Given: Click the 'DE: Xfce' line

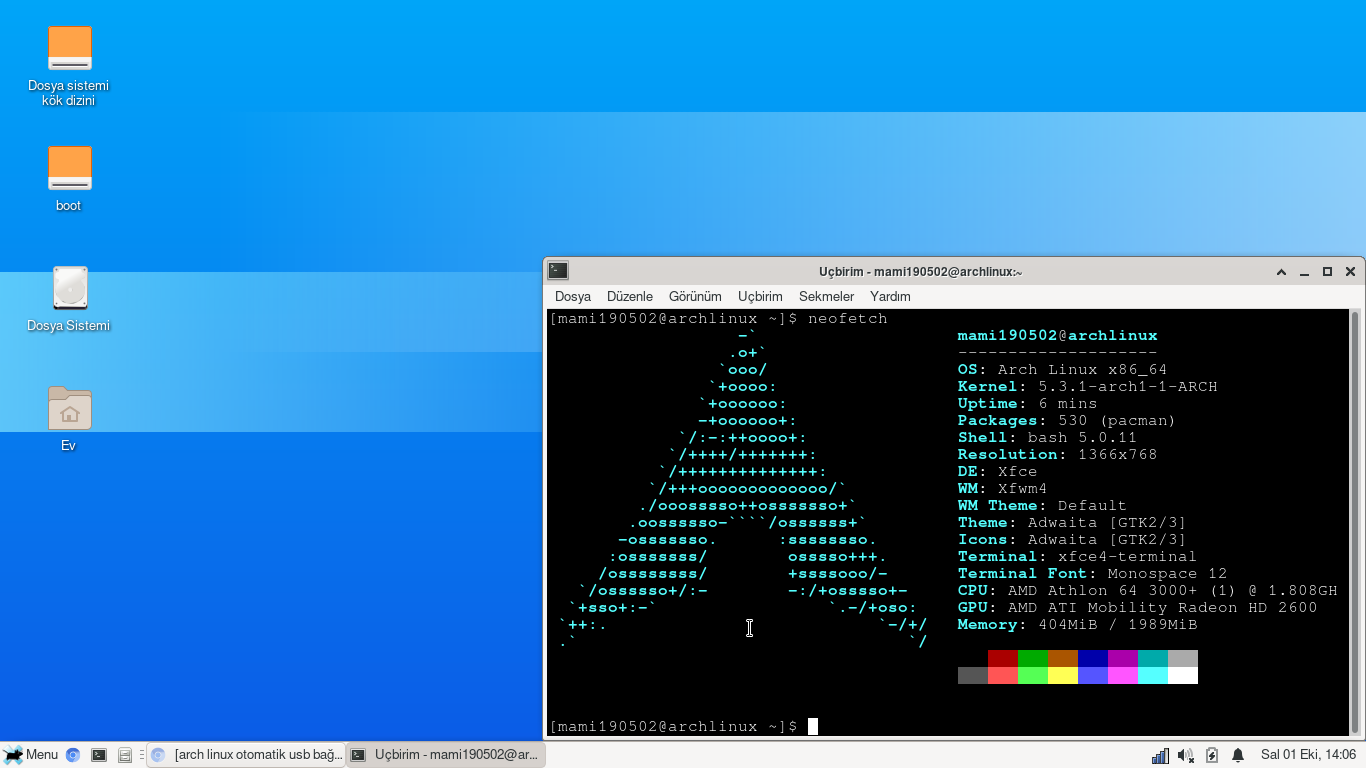Looking at the screenshot, I should tap(998, 471).
